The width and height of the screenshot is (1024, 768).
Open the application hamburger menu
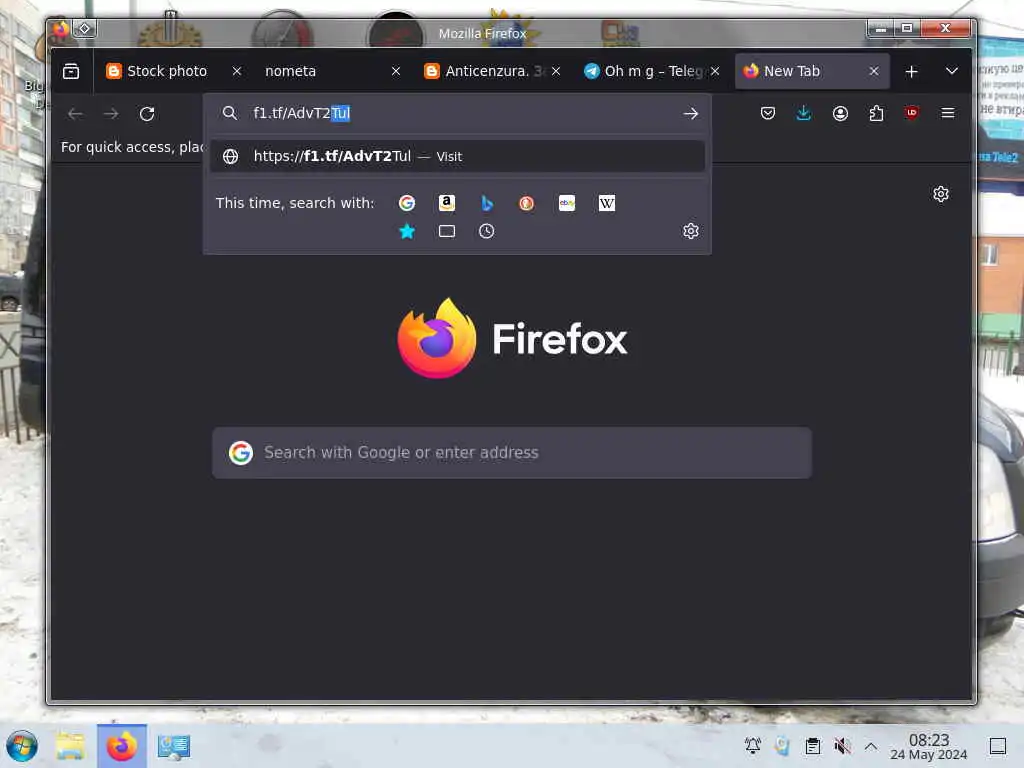click(948, 114)
